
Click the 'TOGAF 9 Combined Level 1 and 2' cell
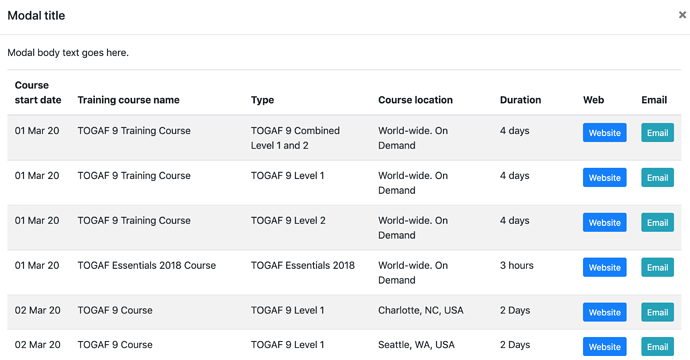tap(295, 138)
